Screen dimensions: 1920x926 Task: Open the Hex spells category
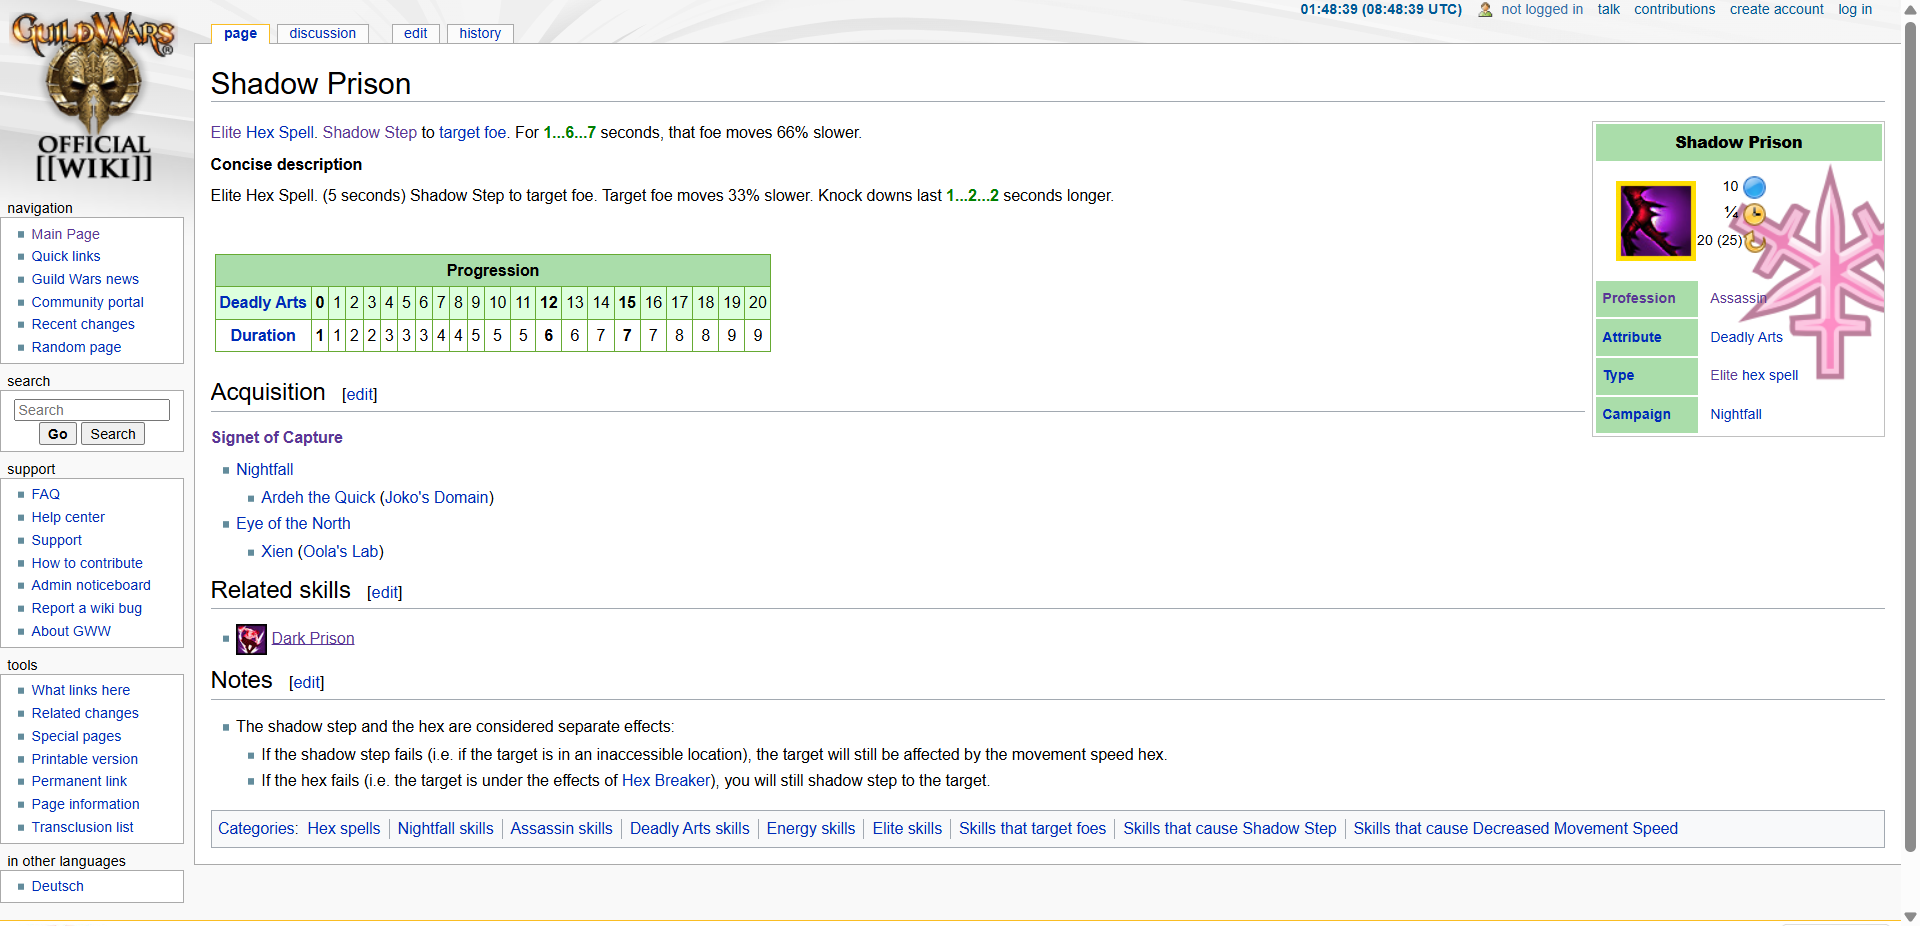[x=344, y=828]
